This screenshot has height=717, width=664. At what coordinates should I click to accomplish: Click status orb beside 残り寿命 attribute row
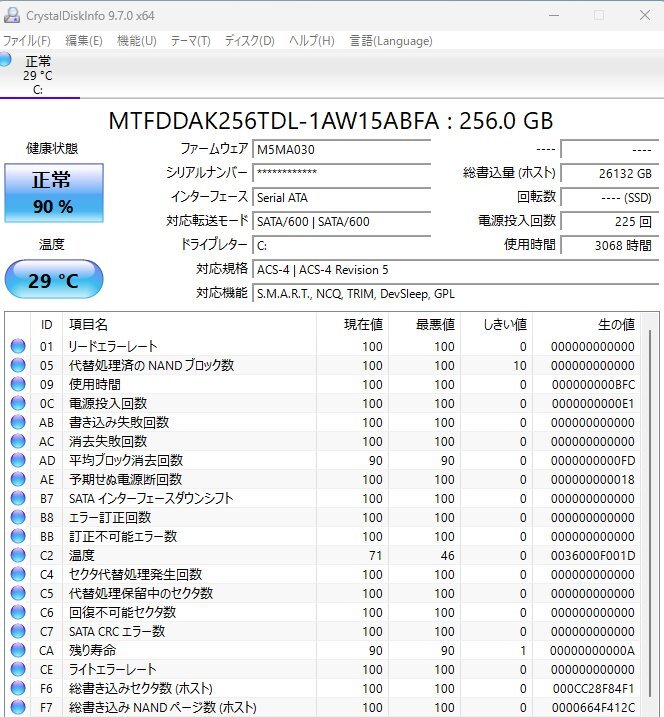[18, 650]
